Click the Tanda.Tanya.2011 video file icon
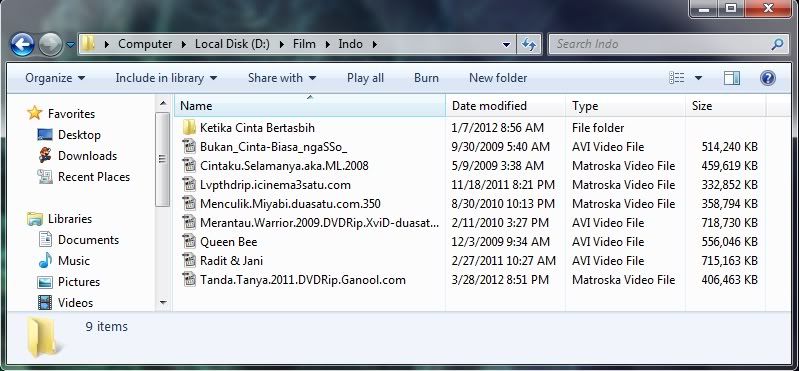This screenshot has height=371, width=799. point(189,280)
